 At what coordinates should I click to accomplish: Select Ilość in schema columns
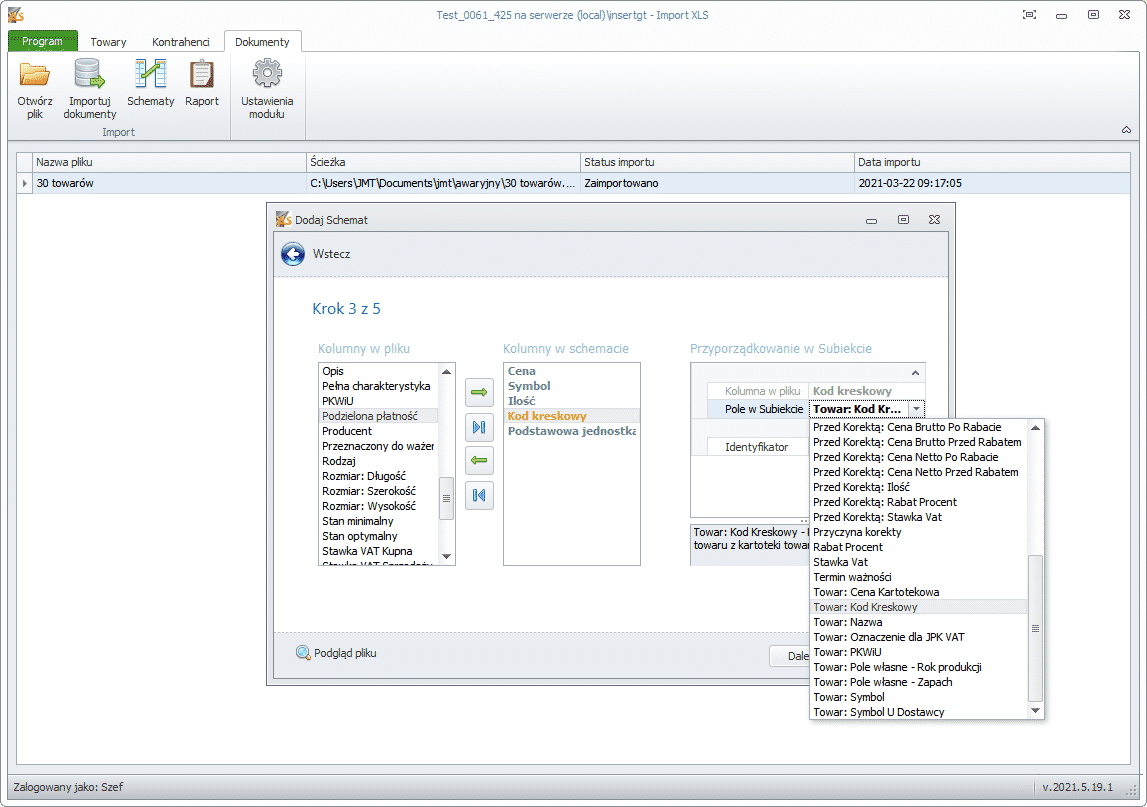(571, 401)
